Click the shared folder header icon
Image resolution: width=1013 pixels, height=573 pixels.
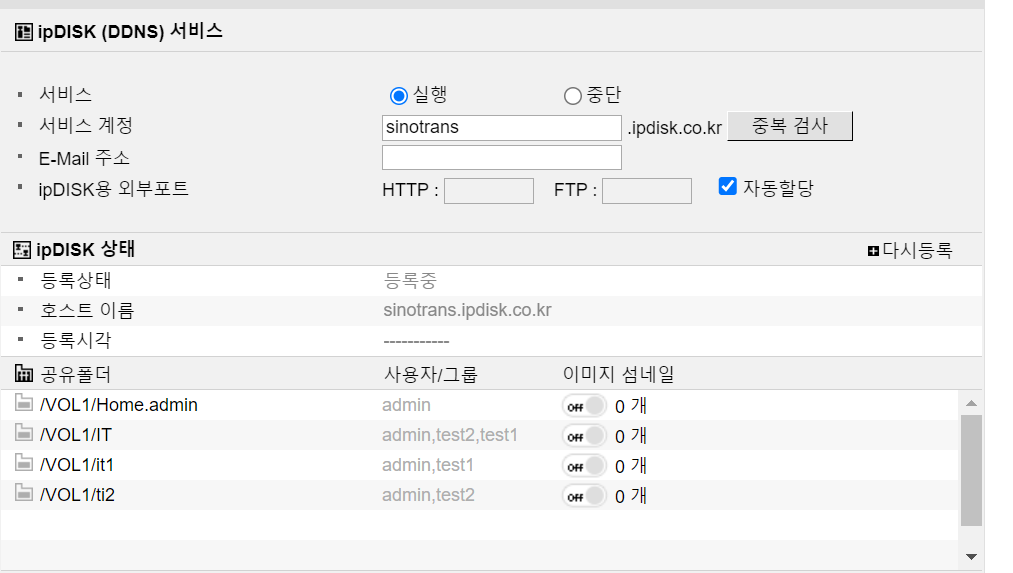click(23, 373)
